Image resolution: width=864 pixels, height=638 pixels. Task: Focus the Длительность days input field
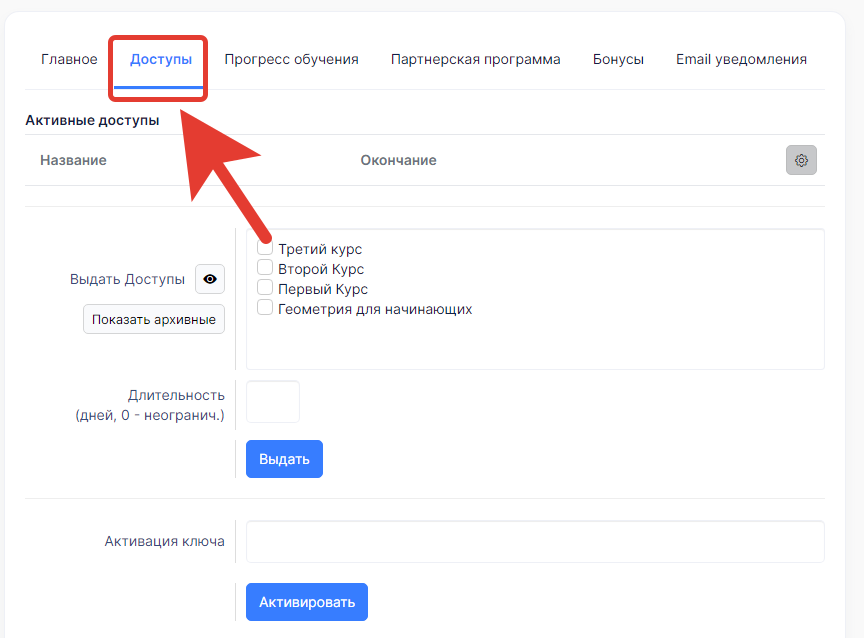pos(273,402)
